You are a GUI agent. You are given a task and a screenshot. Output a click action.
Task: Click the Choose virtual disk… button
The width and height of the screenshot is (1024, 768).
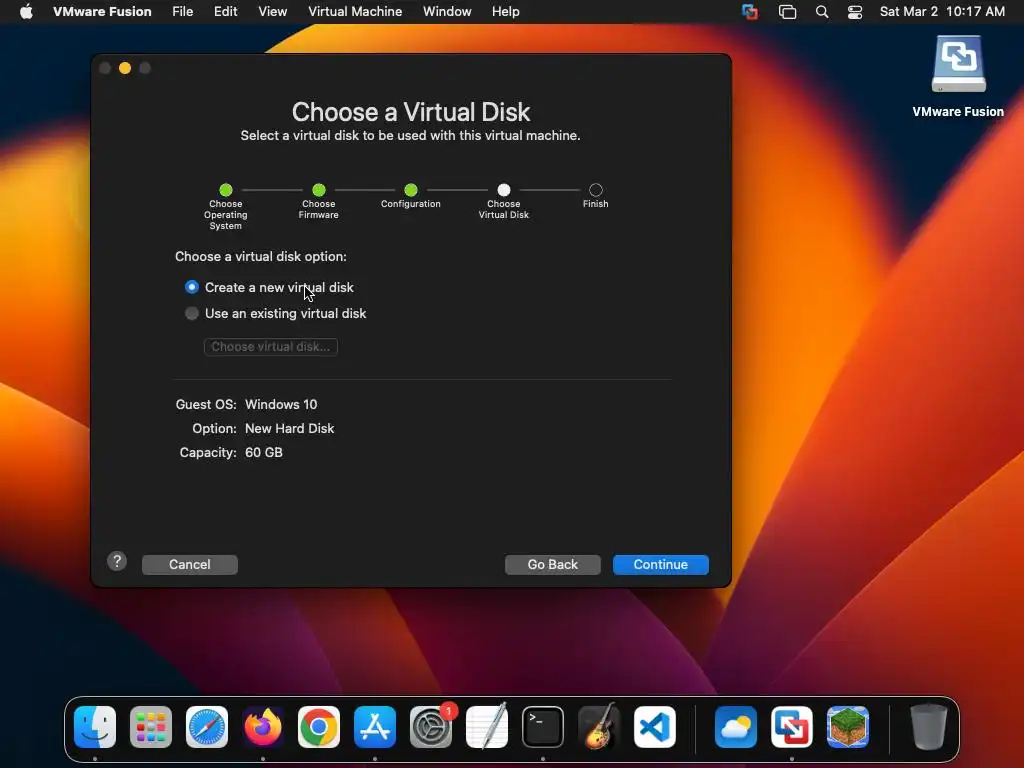270,347
